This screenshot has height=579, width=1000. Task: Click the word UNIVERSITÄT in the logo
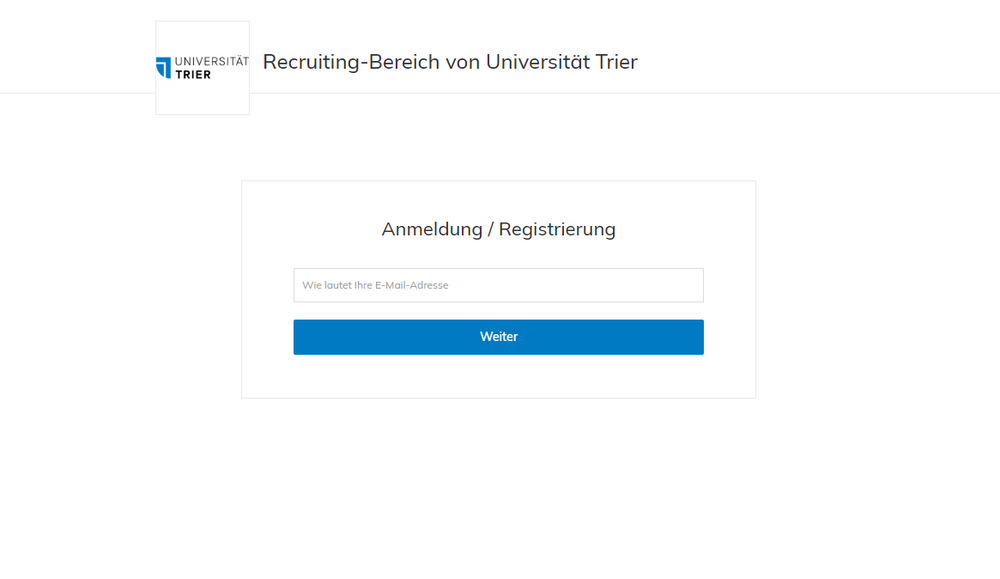pos(211,62)
